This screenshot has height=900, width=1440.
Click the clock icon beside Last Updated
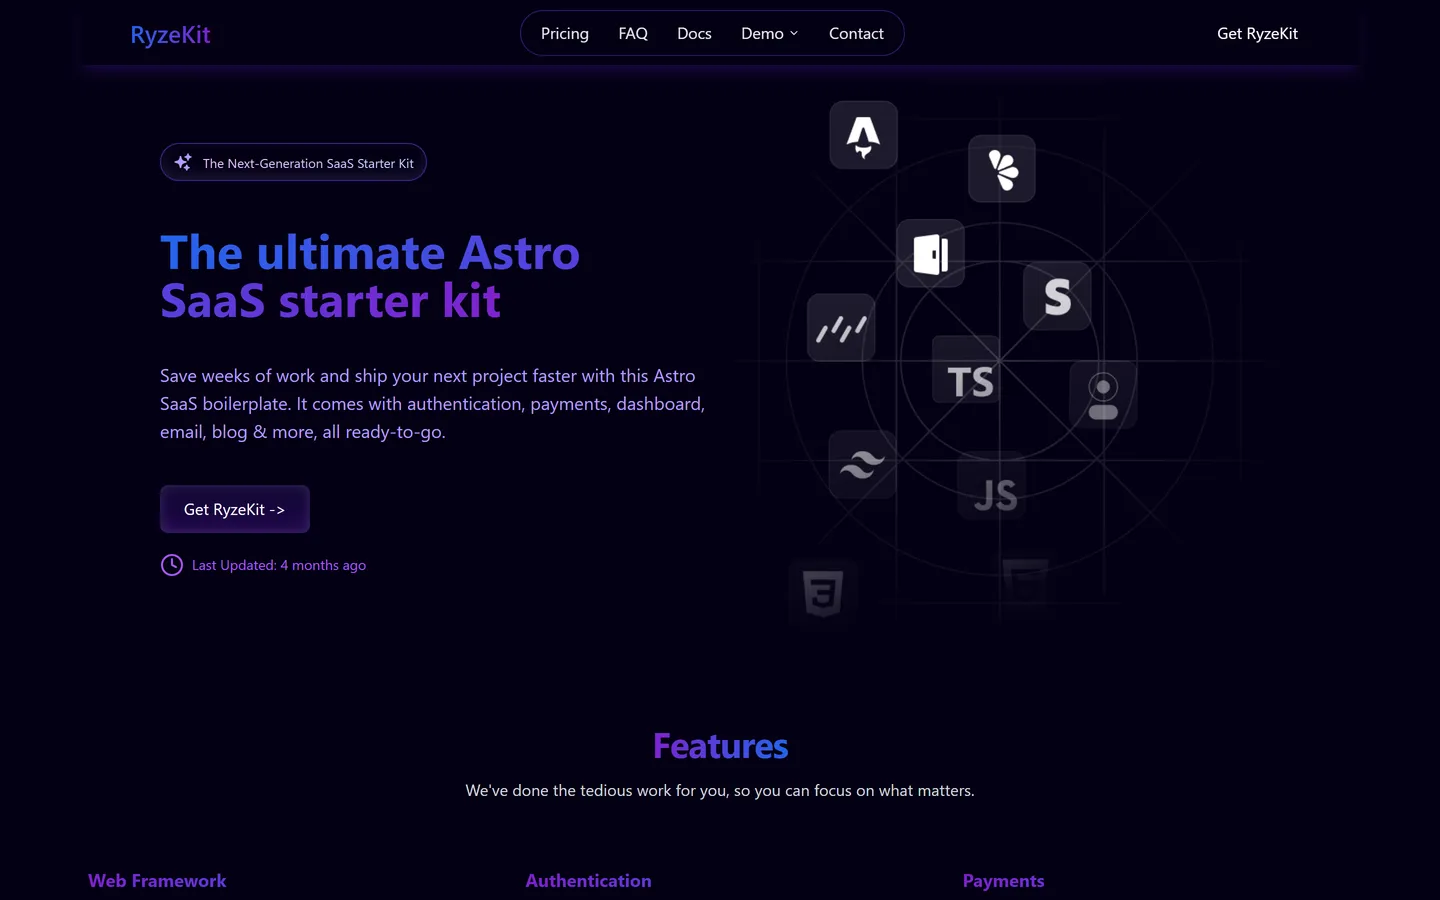(x=172, y=565)
